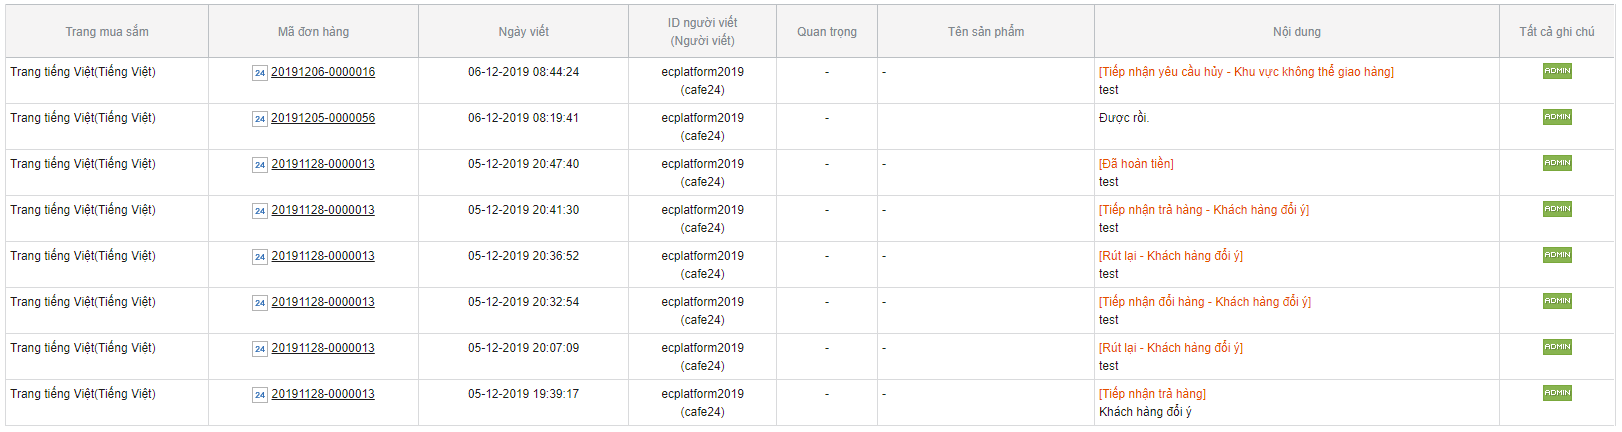Click ADMIN badge in the 'Được rồi.' row
The height and width of the screenshot is (432, 1622).
click(1557, 117)
